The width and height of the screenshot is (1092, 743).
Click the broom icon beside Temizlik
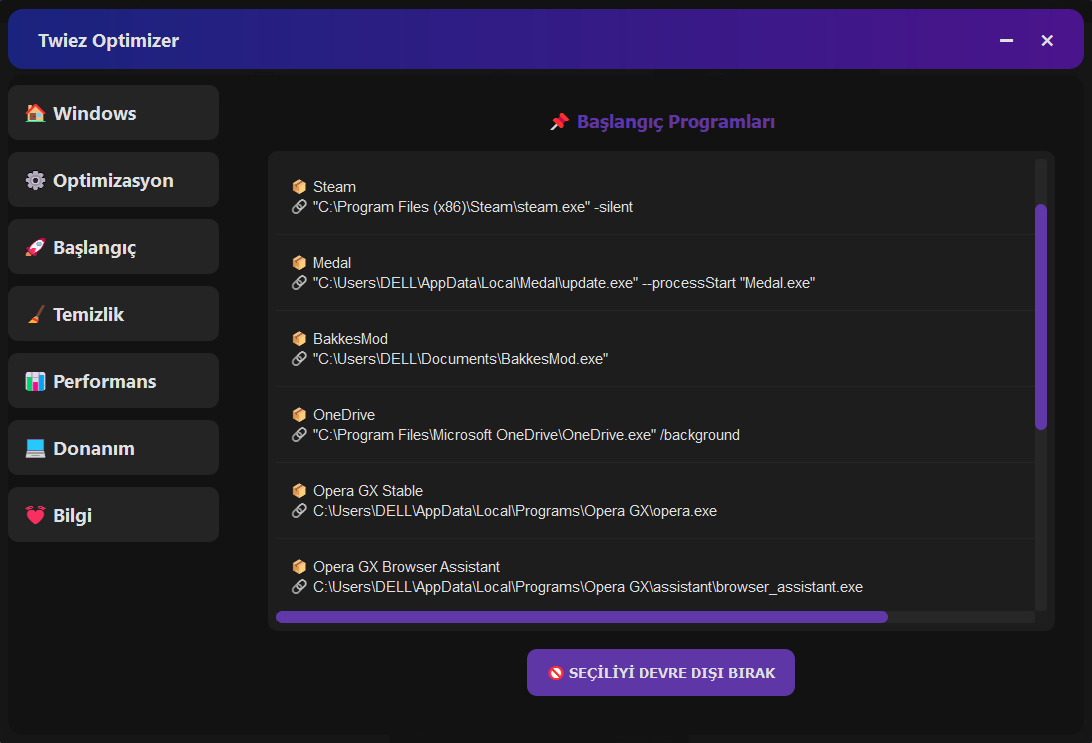click(x=36, y=314)
